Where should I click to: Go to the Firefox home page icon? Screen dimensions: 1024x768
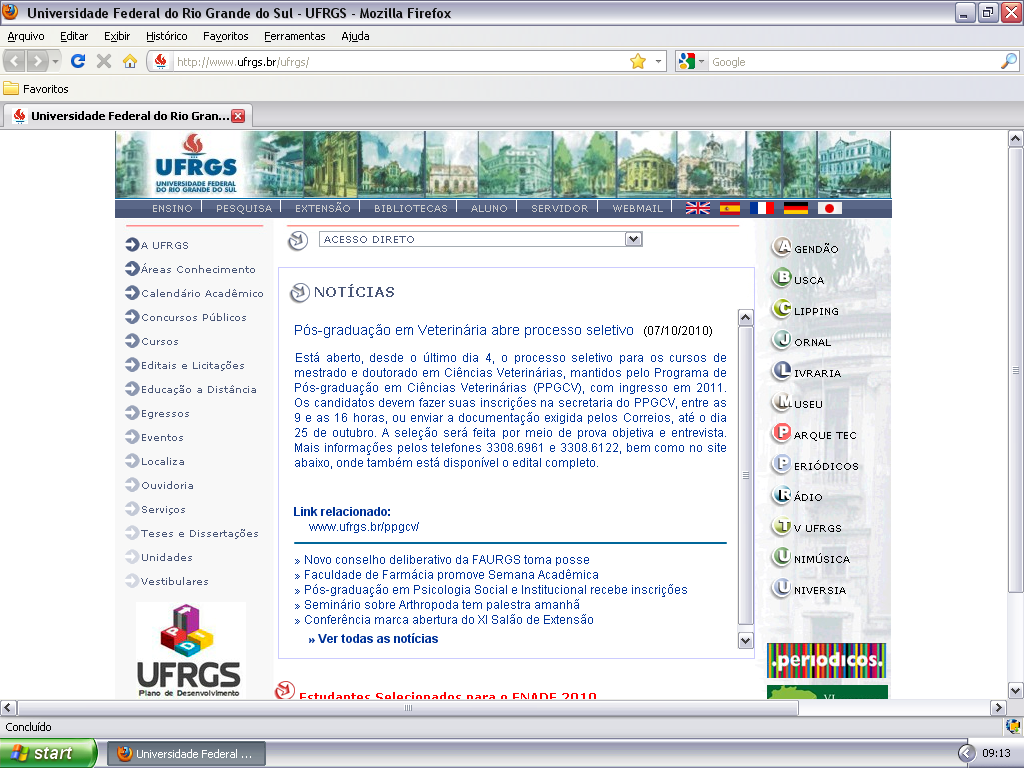[129, 61]
